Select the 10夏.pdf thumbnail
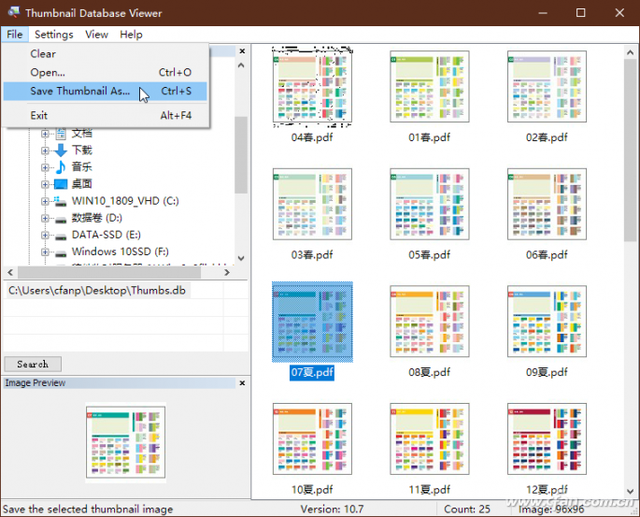Viewport: 640px width, 517px height. [312, 439]
